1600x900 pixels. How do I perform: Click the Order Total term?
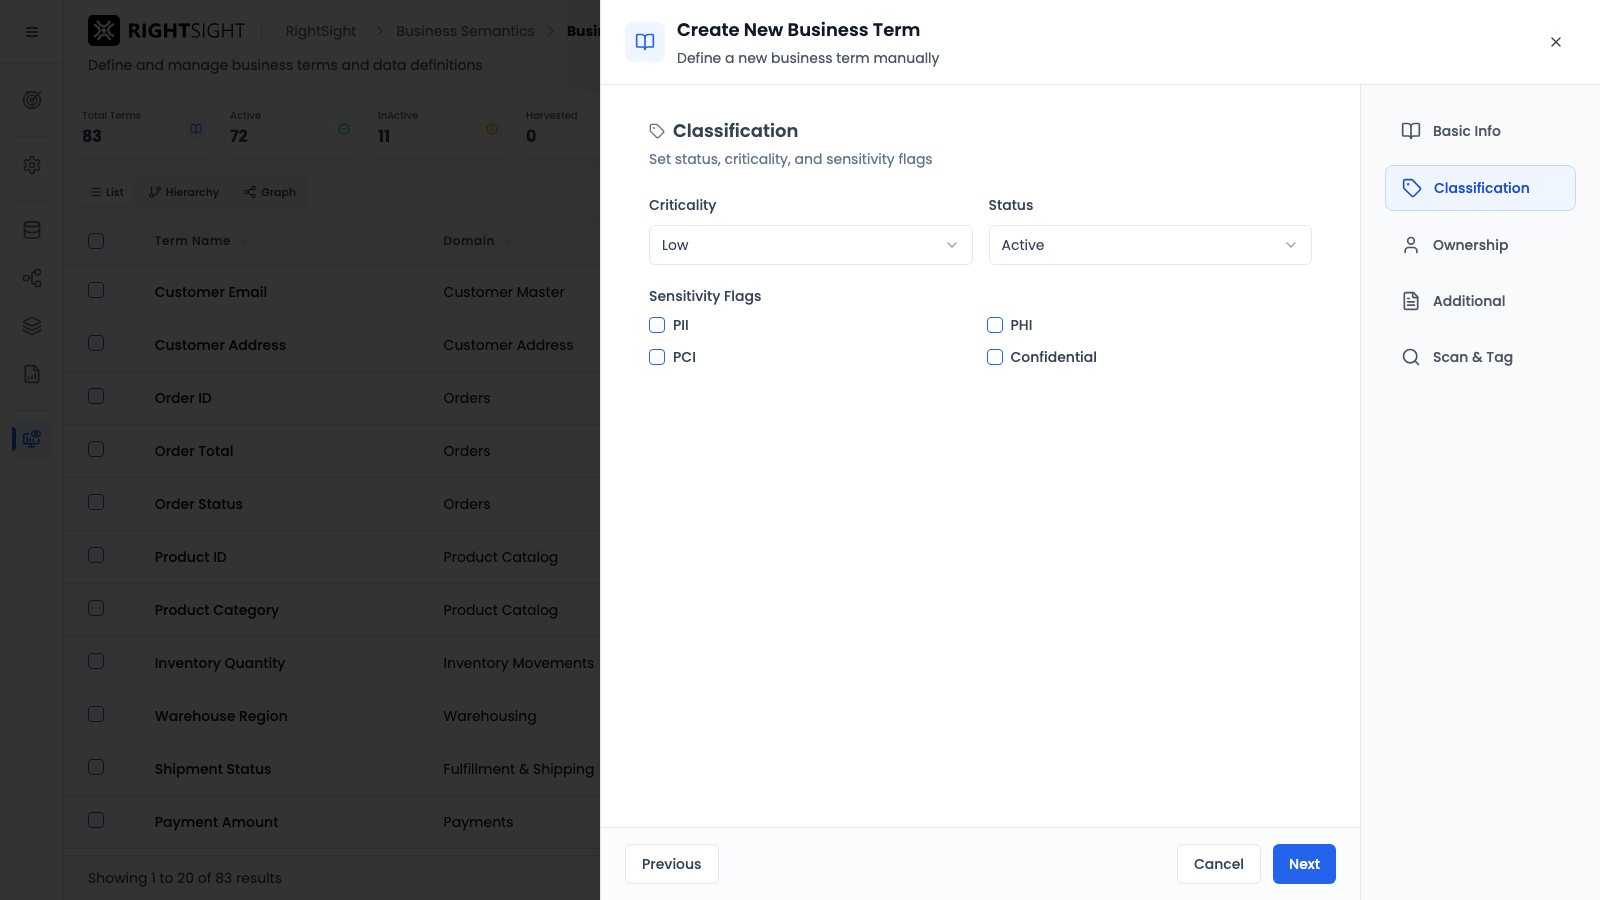coord(194,451)
